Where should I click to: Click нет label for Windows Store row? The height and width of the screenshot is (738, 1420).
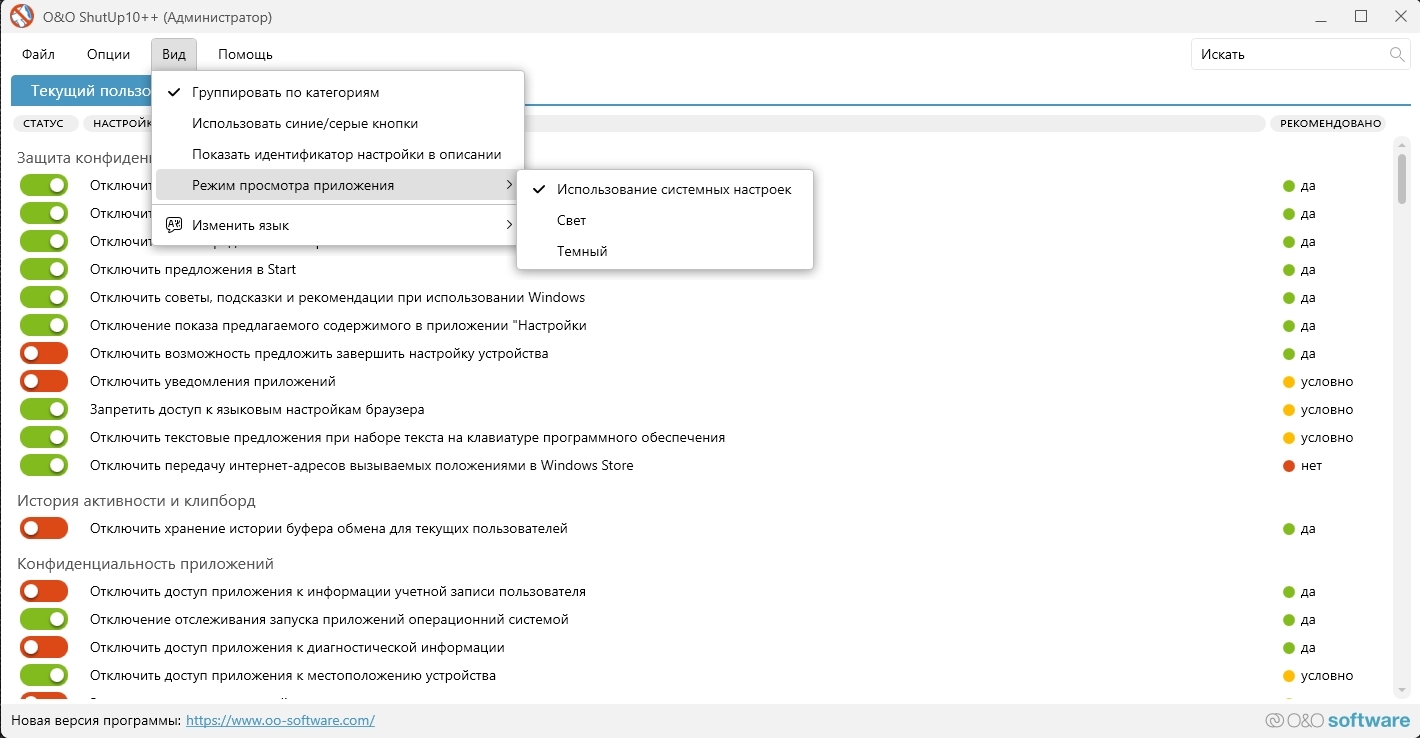click(1311, 465)
